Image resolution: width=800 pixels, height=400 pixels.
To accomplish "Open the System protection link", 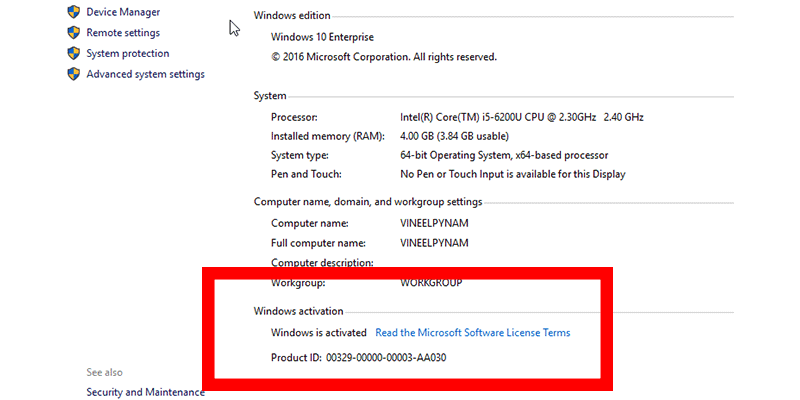I will click(127, 54).
